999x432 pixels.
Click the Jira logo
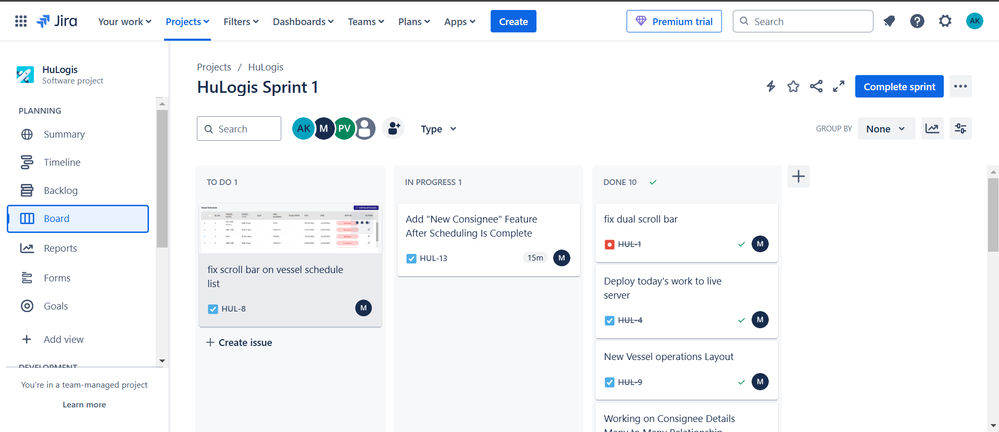(57, 21)
